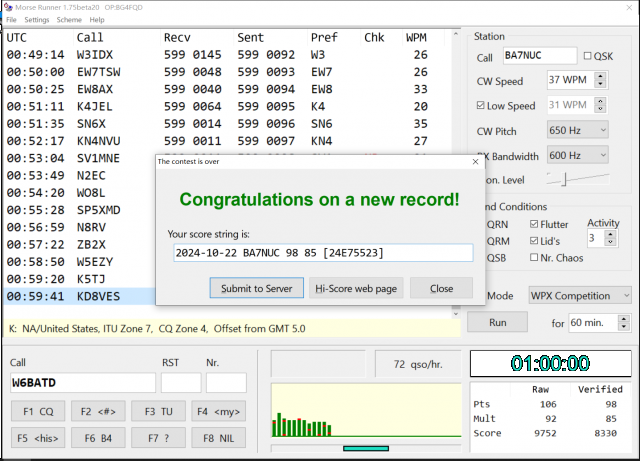Close the contest is over dialog with X
This screenshot has width=640, height=461.
point(475,162)
